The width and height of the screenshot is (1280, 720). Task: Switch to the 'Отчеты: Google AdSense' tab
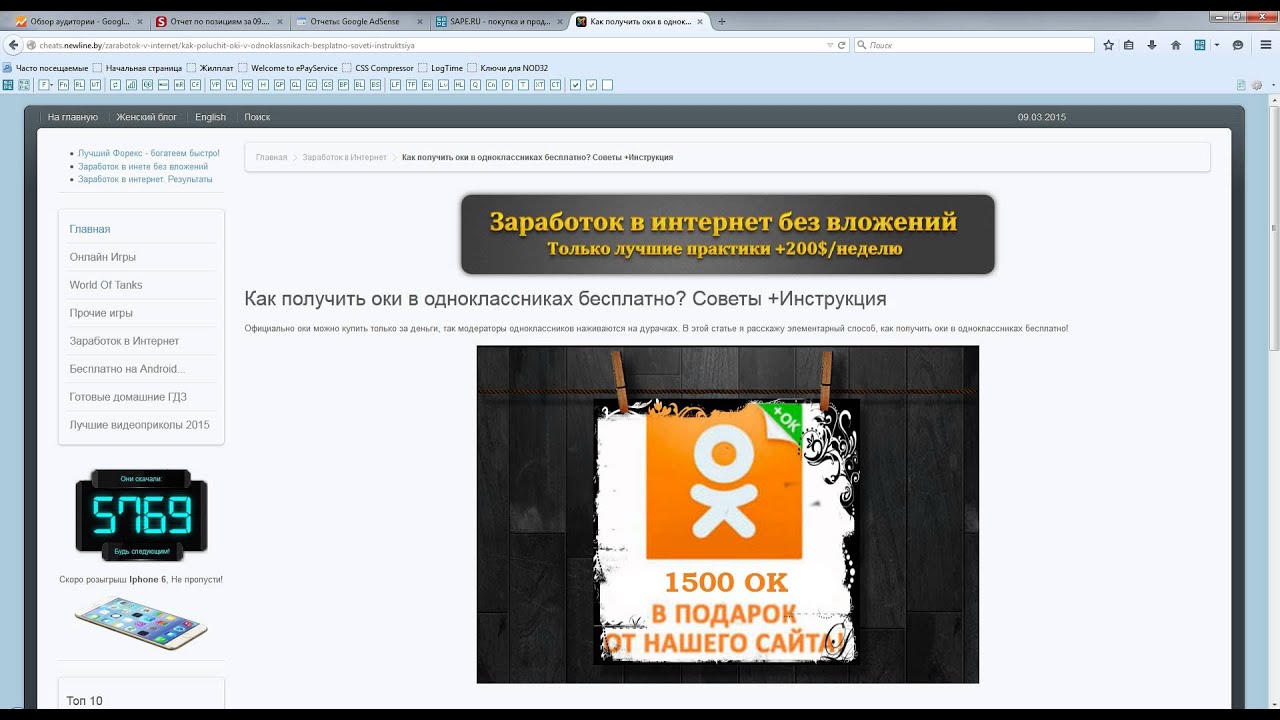(360, 21)
